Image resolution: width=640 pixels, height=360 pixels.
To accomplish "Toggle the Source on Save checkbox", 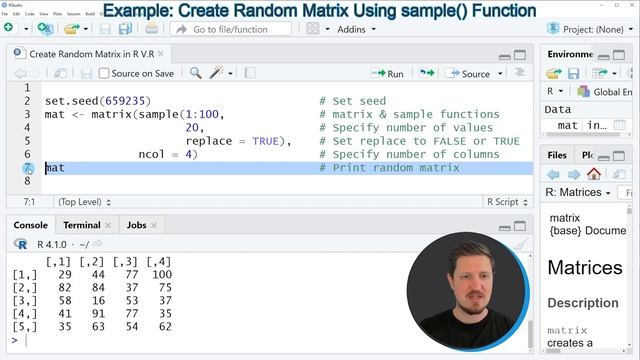I will click(x=104, y=73).
